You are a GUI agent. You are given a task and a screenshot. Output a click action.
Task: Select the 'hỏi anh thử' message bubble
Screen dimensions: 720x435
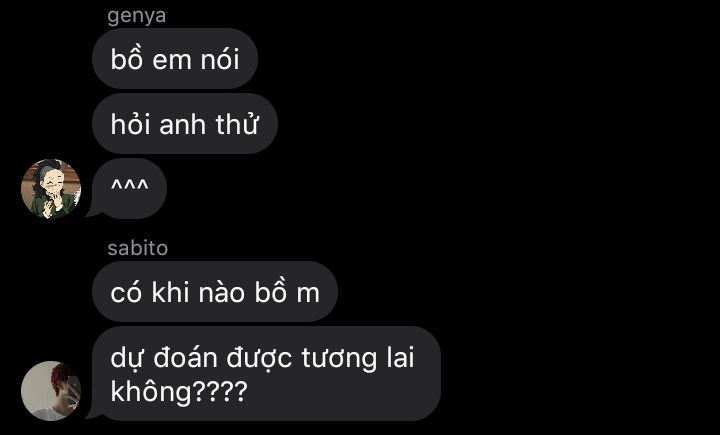coord(185,124)
